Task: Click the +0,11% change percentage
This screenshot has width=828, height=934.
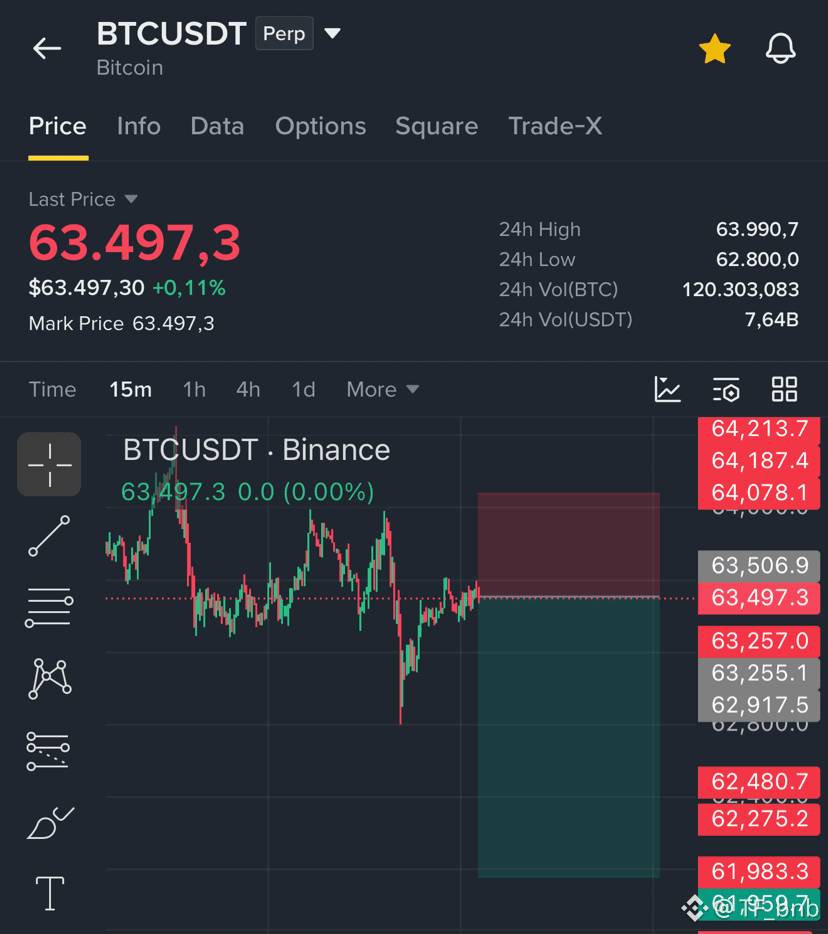Action: pos(189,288)
